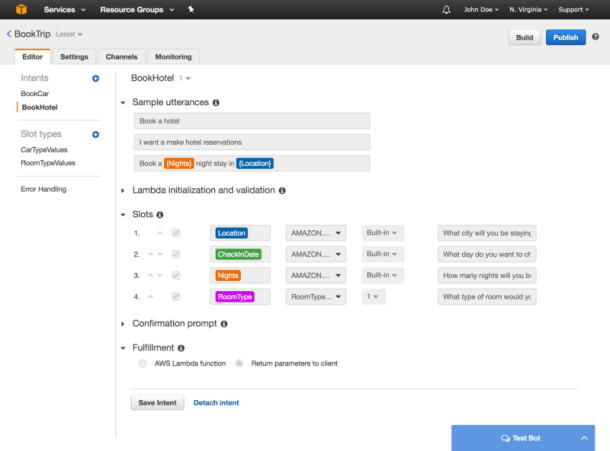Screen dimensions: 610x451
Task: Open the Services dropdown menu
Action: [x=65, y=9]
